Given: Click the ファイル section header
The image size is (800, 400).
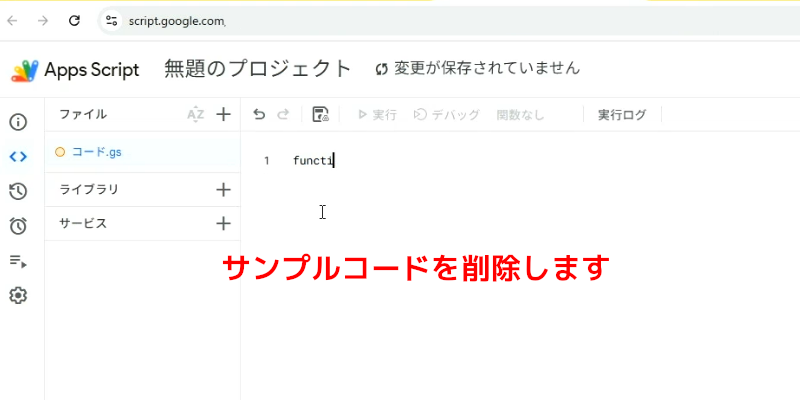Looking at the screenshot, I should pyautogui.click(x=83, y=114).
